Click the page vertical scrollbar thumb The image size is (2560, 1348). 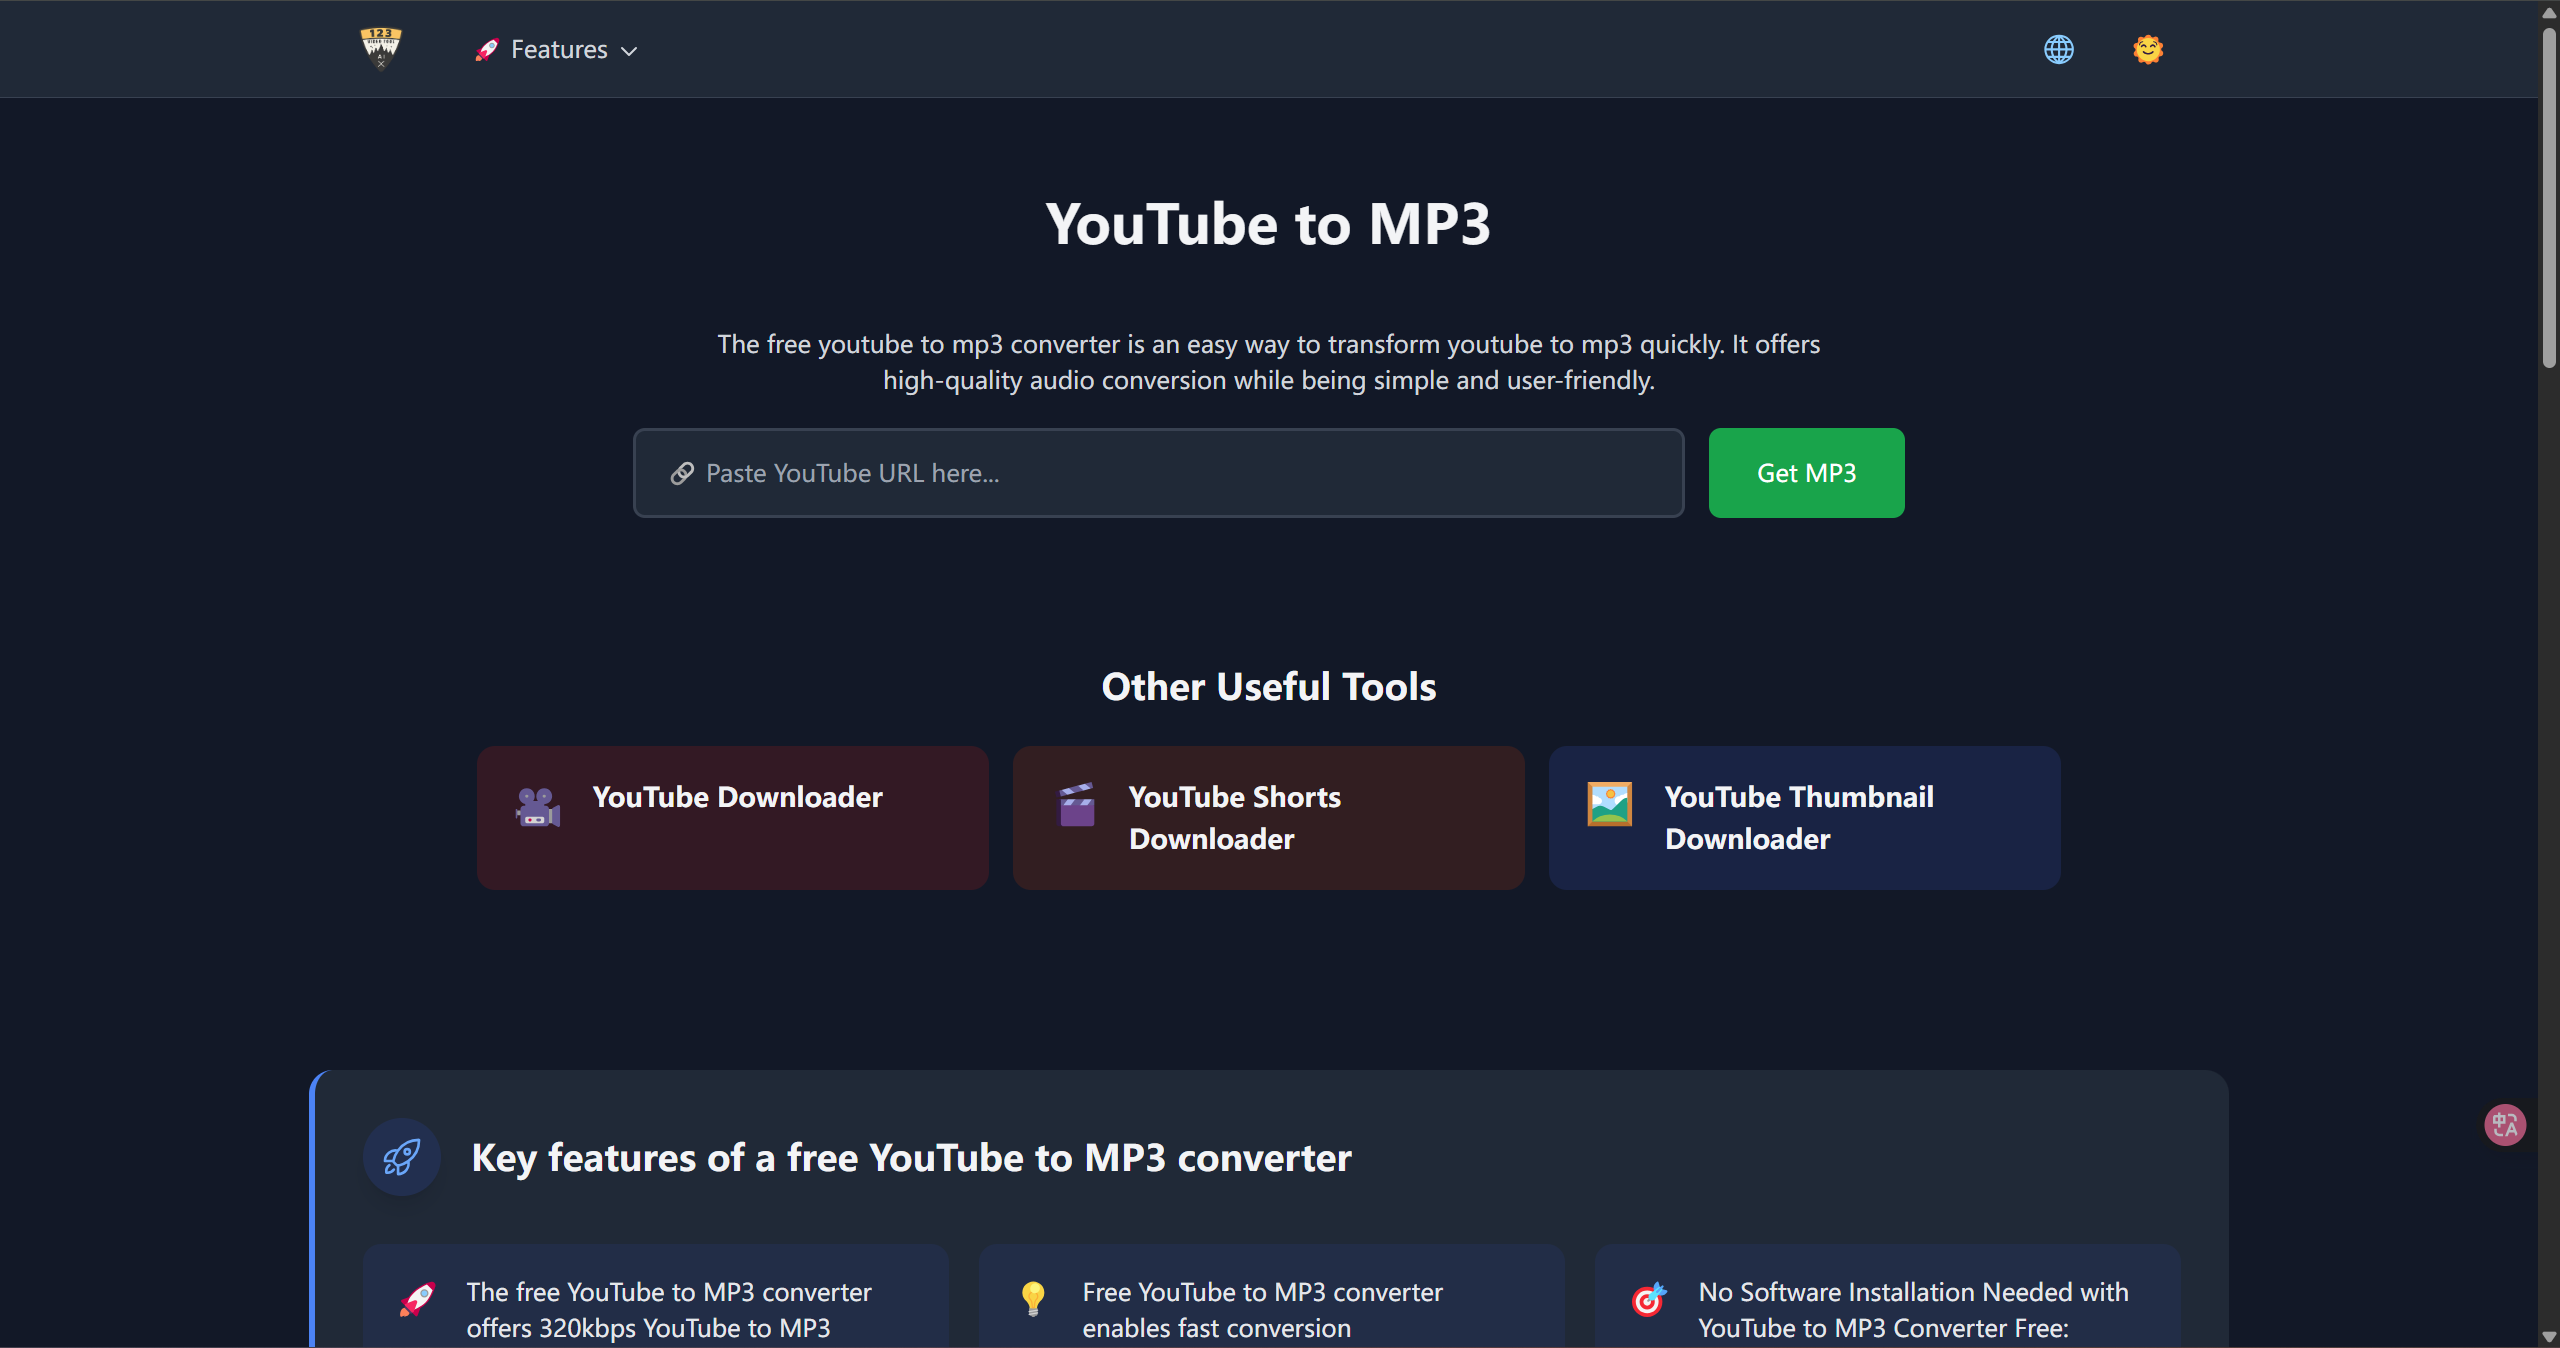pos(2549,197)
